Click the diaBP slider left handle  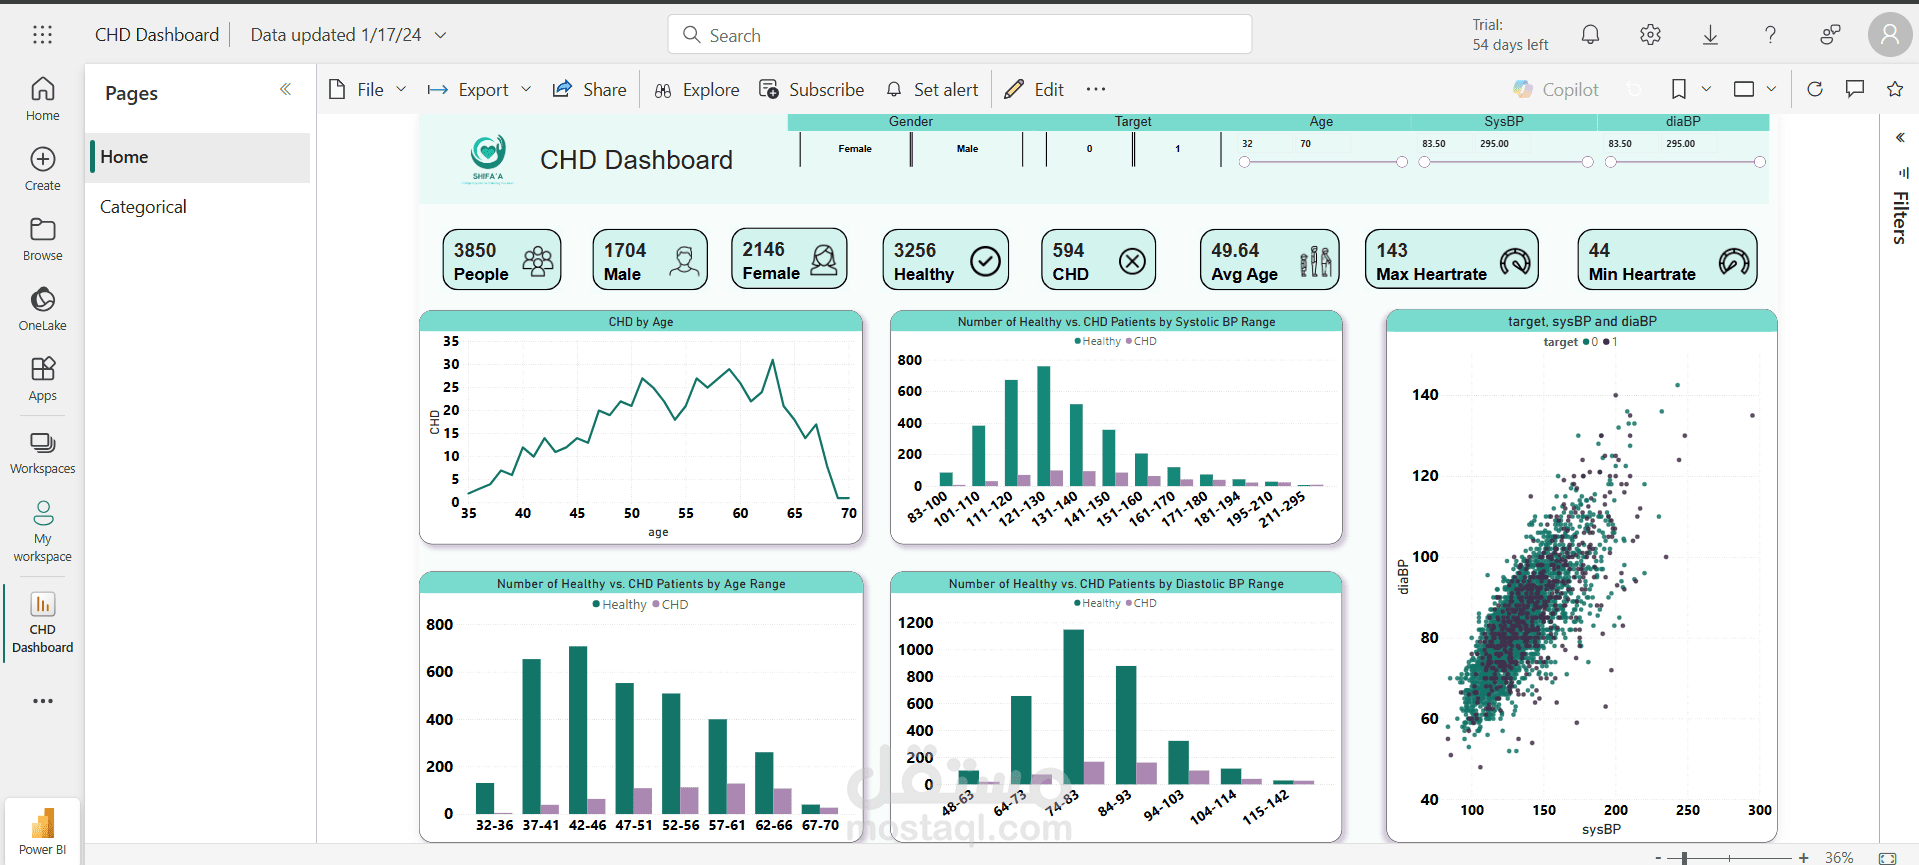[1610, 162]
